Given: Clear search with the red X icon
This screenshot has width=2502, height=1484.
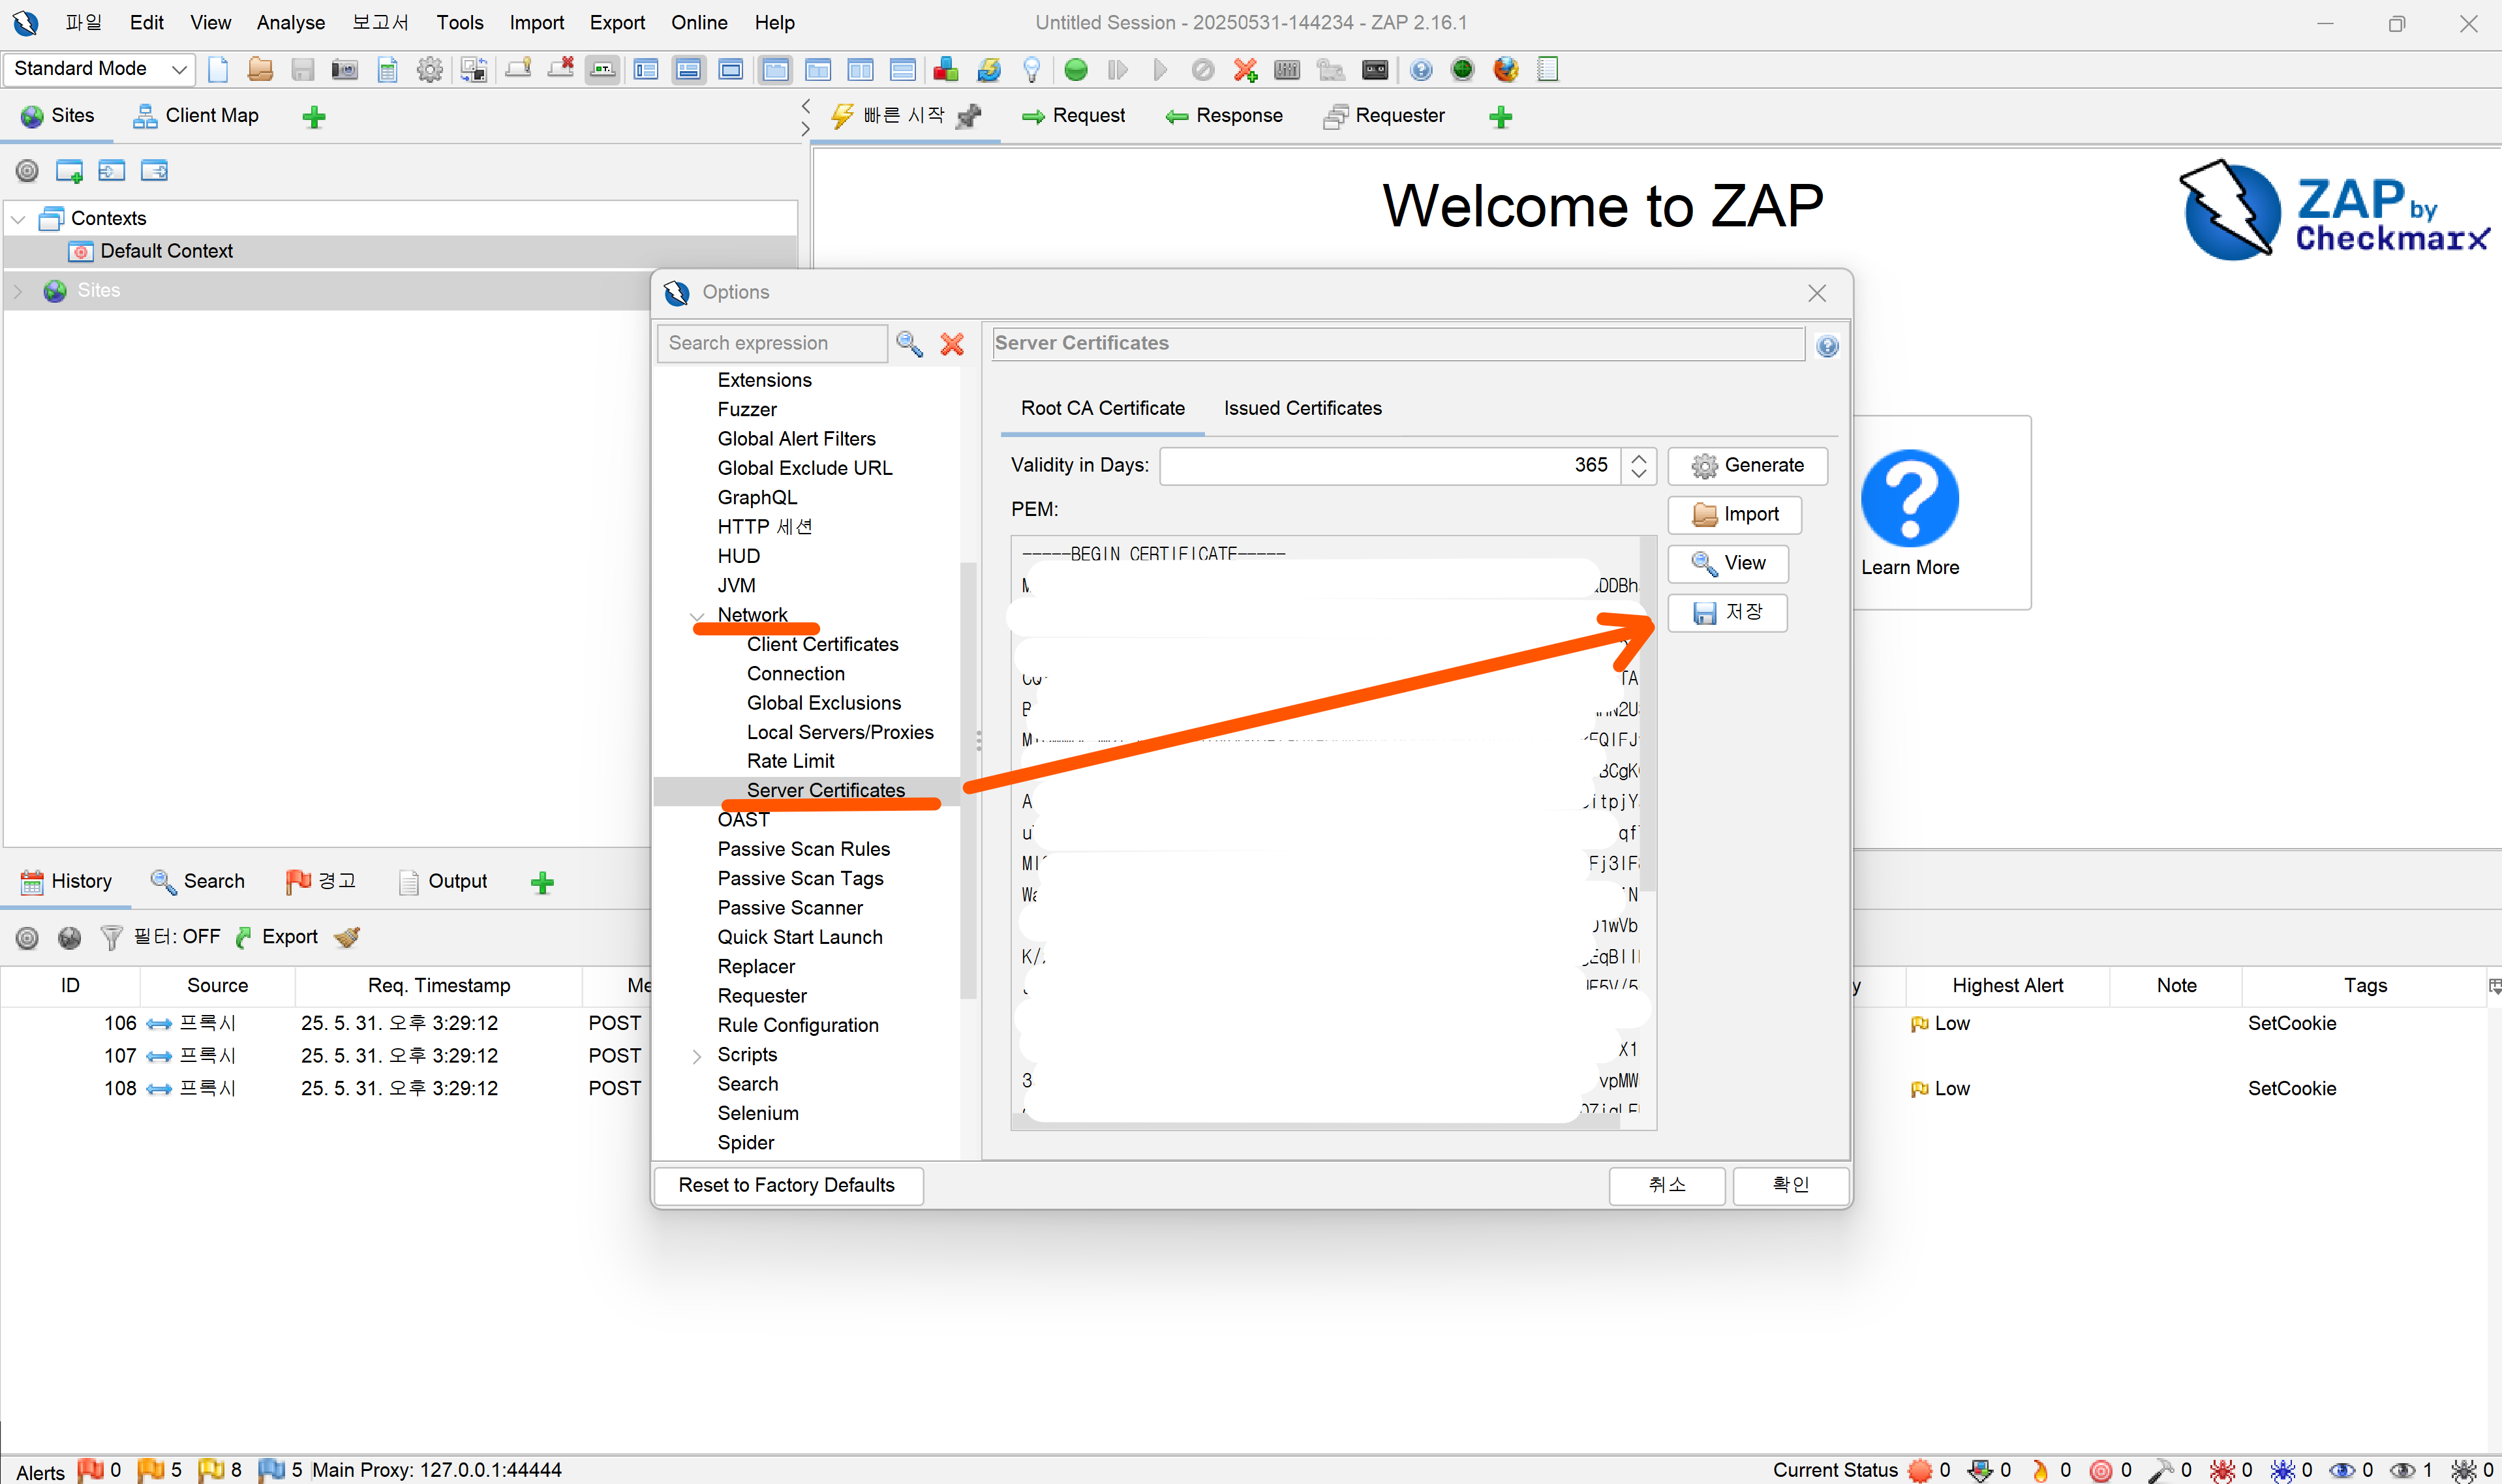Looking at the screenshot, I should tap(952, 344).
